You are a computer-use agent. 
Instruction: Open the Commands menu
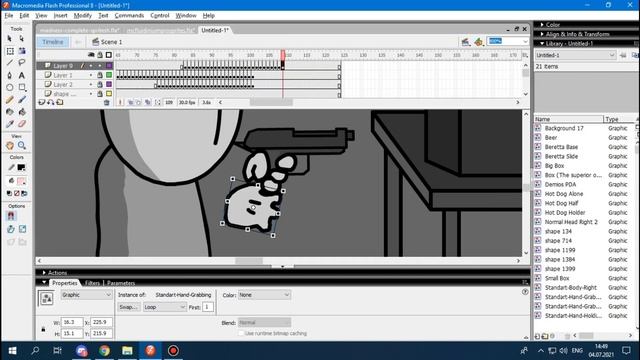(129, 16)
